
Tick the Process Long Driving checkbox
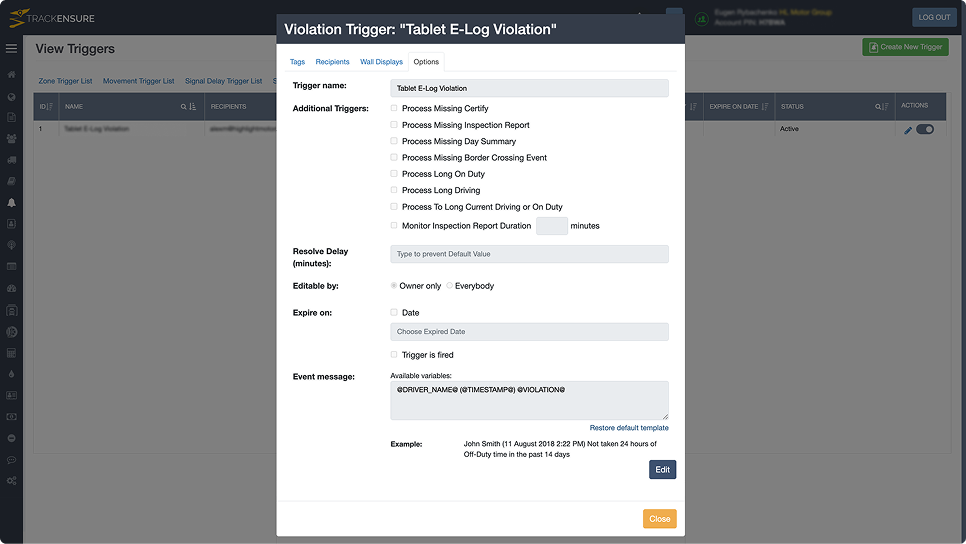(x=394, y=190)
